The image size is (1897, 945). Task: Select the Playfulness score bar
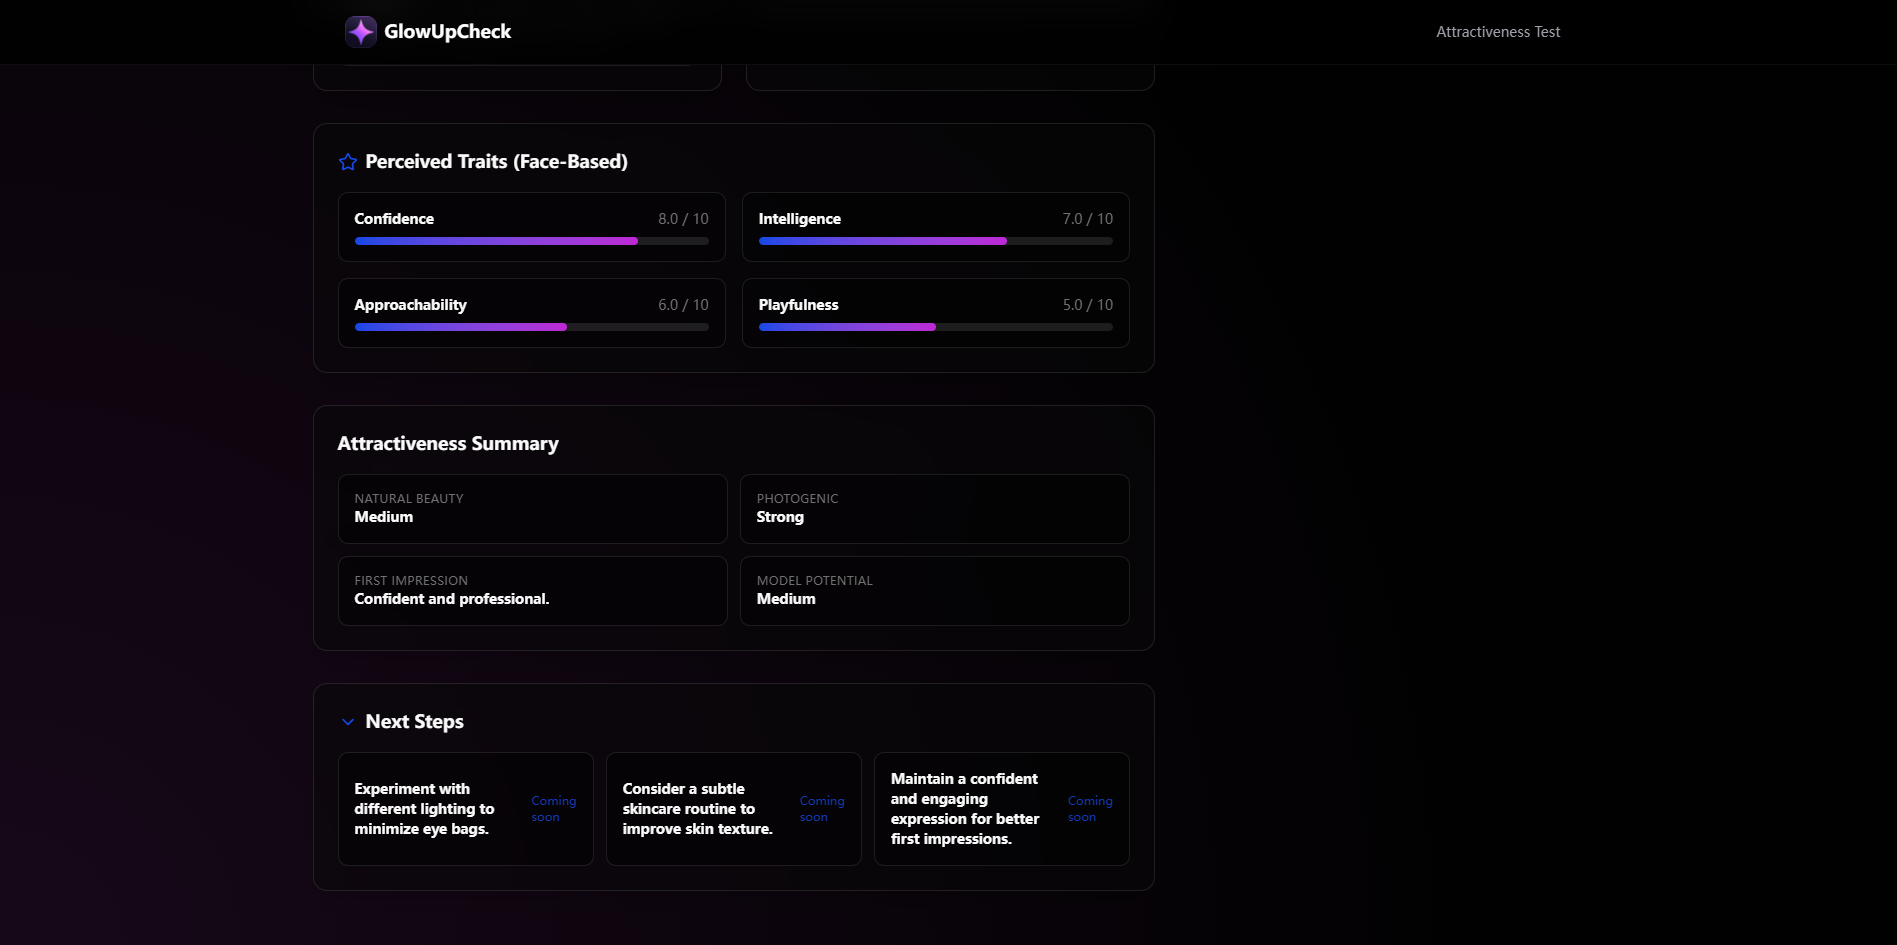point(935,327)
